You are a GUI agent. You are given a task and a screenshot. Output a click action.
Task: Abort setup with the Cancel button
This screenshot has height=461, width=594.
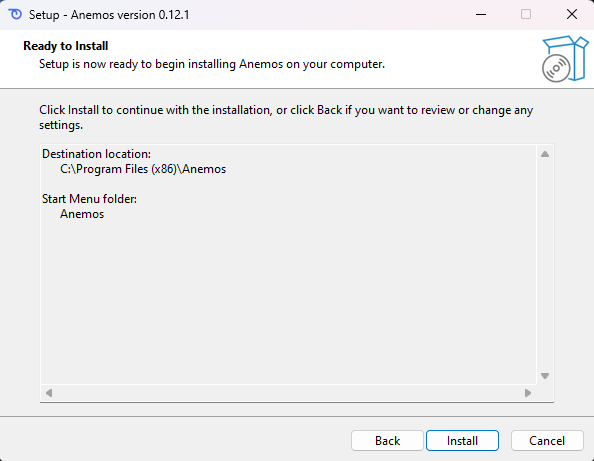click(547, 441)
